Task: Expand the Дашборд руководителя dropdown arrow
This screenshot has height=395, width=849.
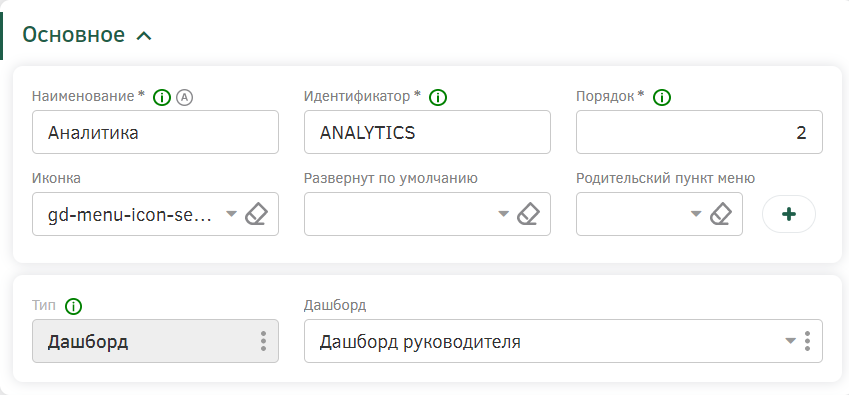Action: point(791,341)
